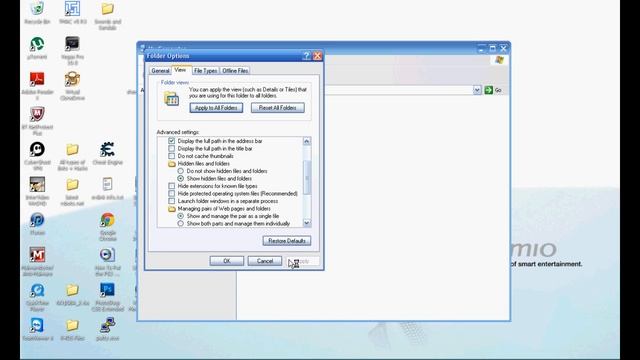Open the TMAC desktop shortcut
Viewport: 640px width, 360px height.
[72, 9]
